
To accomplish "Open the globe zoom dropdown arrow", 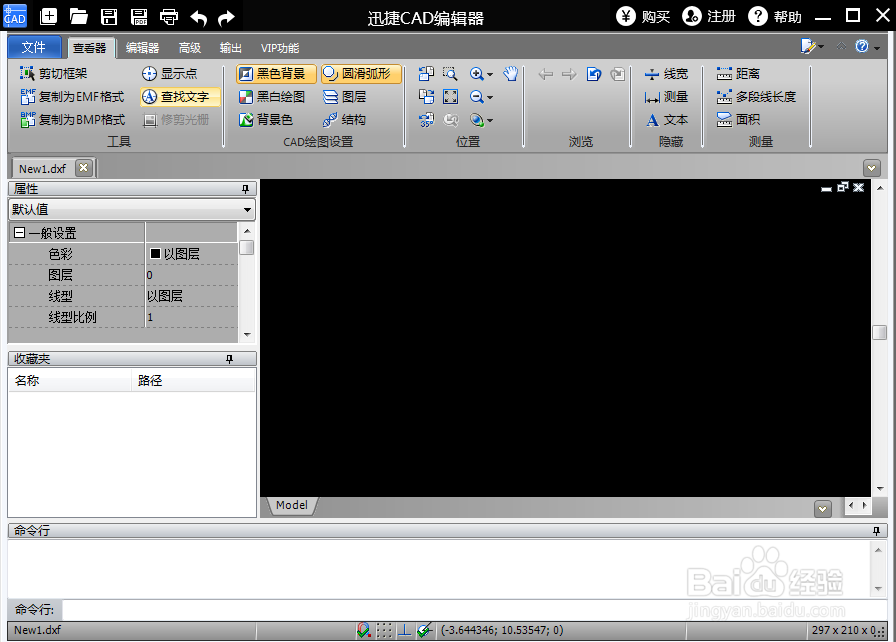I will coord(490,121).
